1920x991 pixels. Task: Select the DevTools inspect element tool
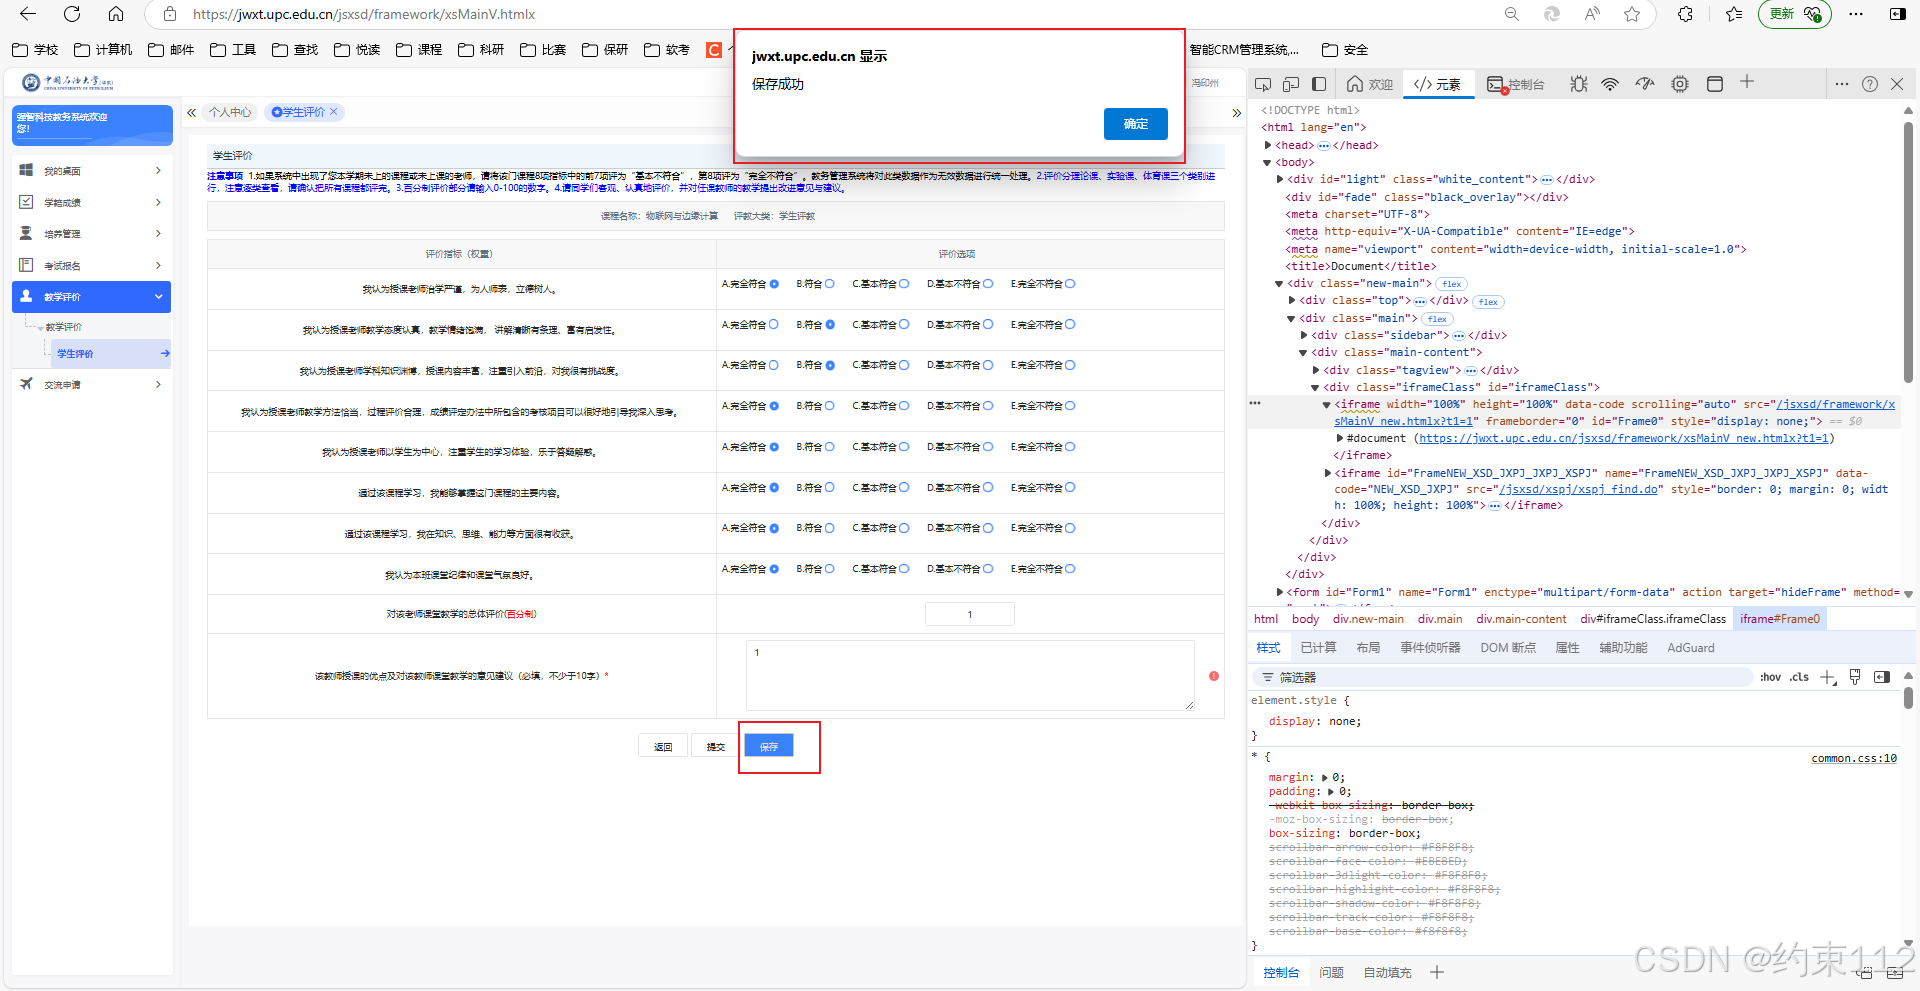click(1263, 84)
